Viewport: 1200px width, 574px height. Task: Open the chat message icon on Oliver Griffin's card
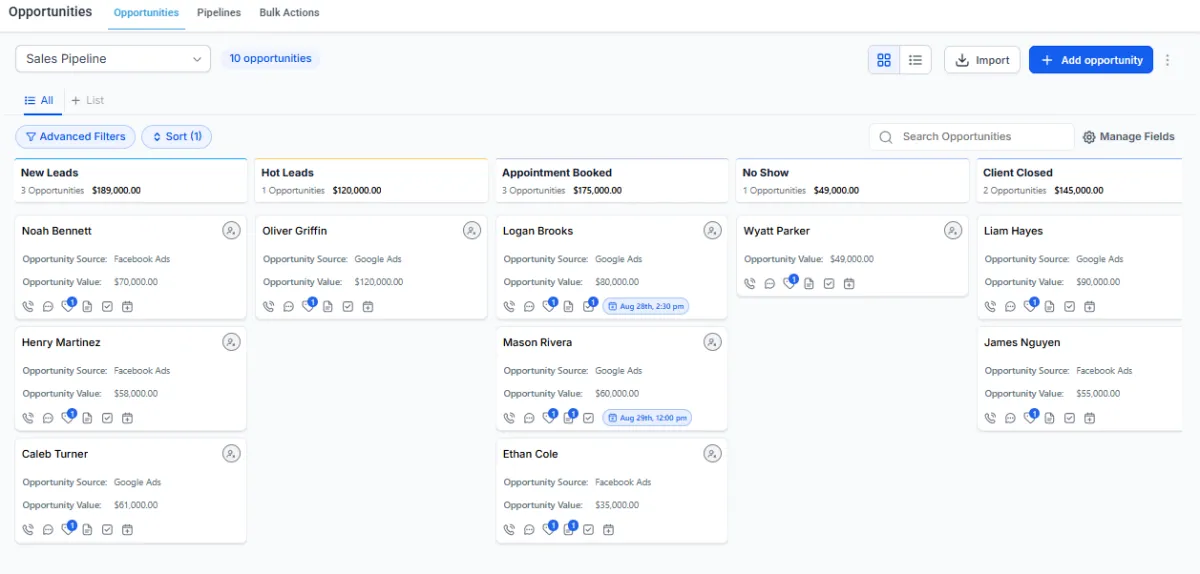288,307
